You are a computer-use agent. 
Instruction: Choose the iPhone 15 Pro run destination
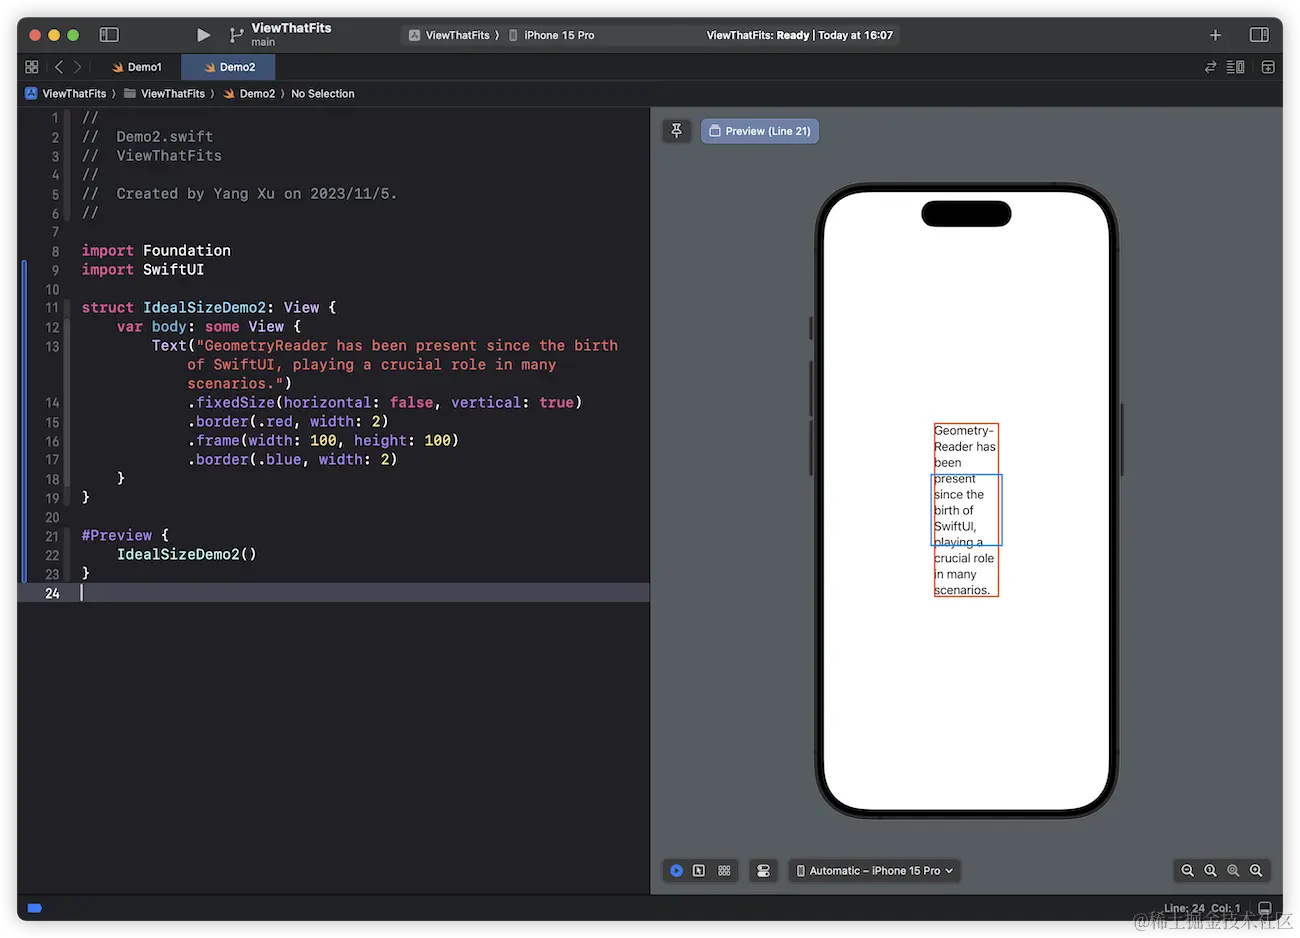coord(552,35)
